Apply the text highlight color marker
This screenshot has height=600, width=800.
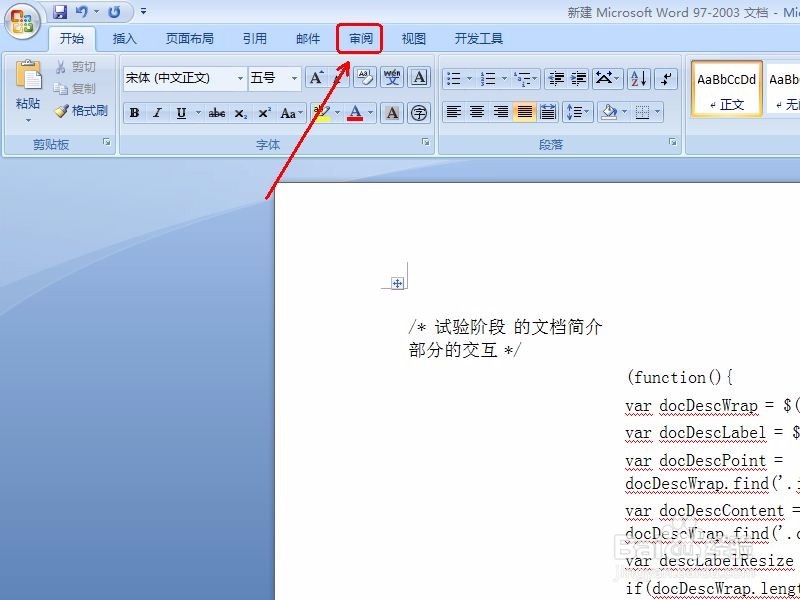click(x=321, y=113)
